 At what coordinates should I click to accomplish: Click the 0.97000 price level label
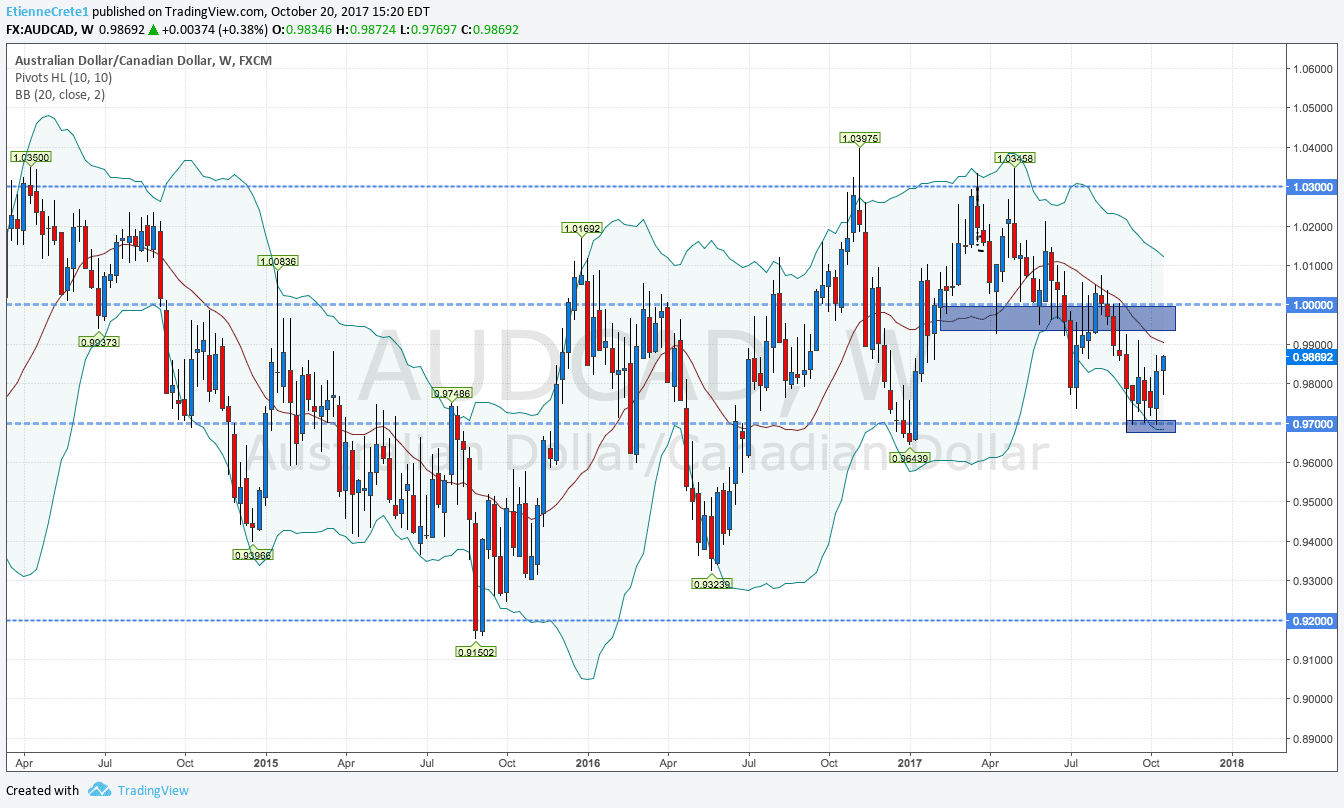(x=1311, y=423)
